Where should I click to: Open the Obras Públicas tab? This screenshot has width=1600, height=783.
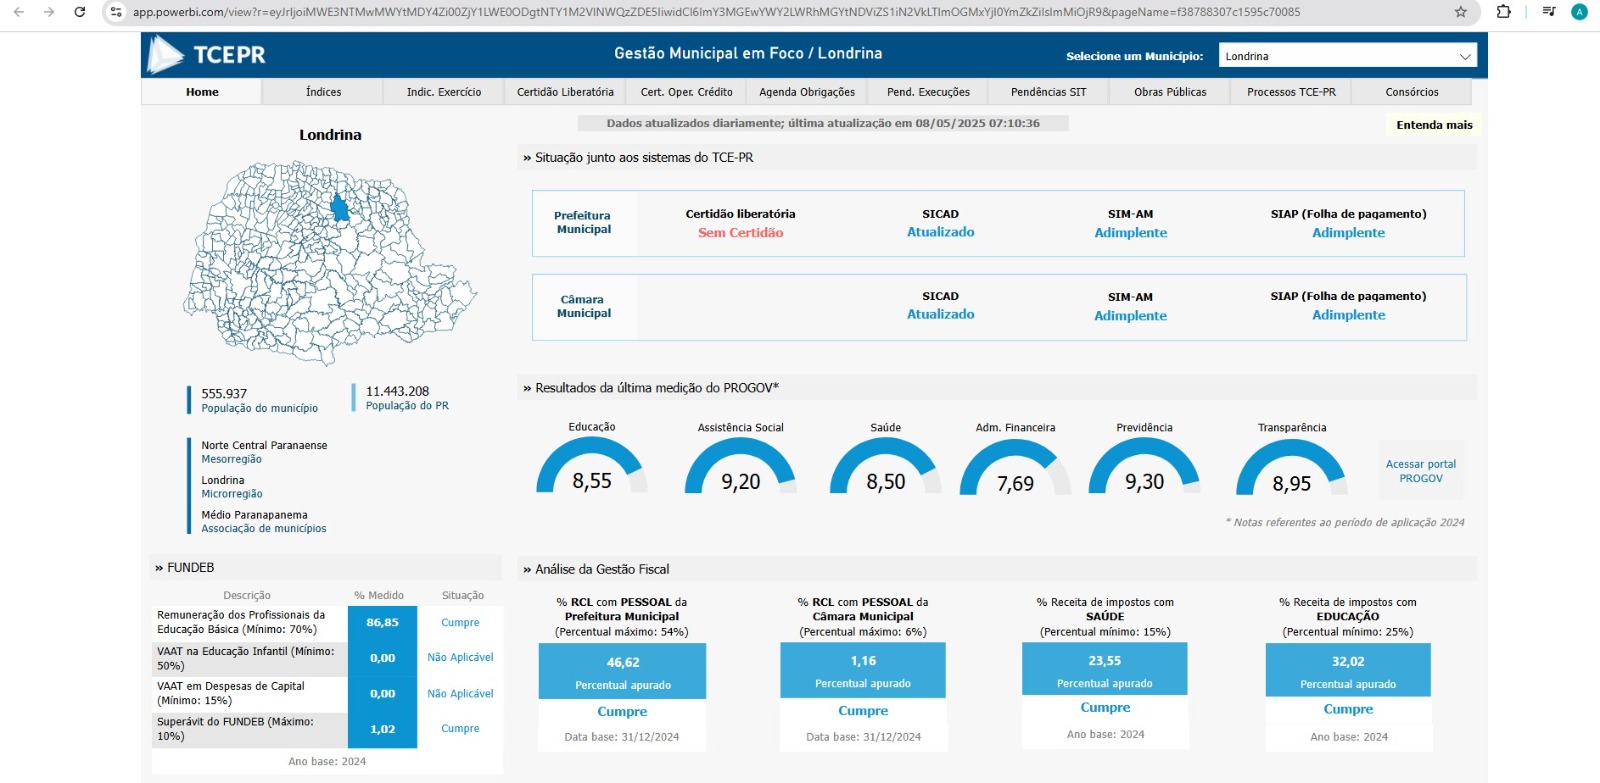(1170, 92)
